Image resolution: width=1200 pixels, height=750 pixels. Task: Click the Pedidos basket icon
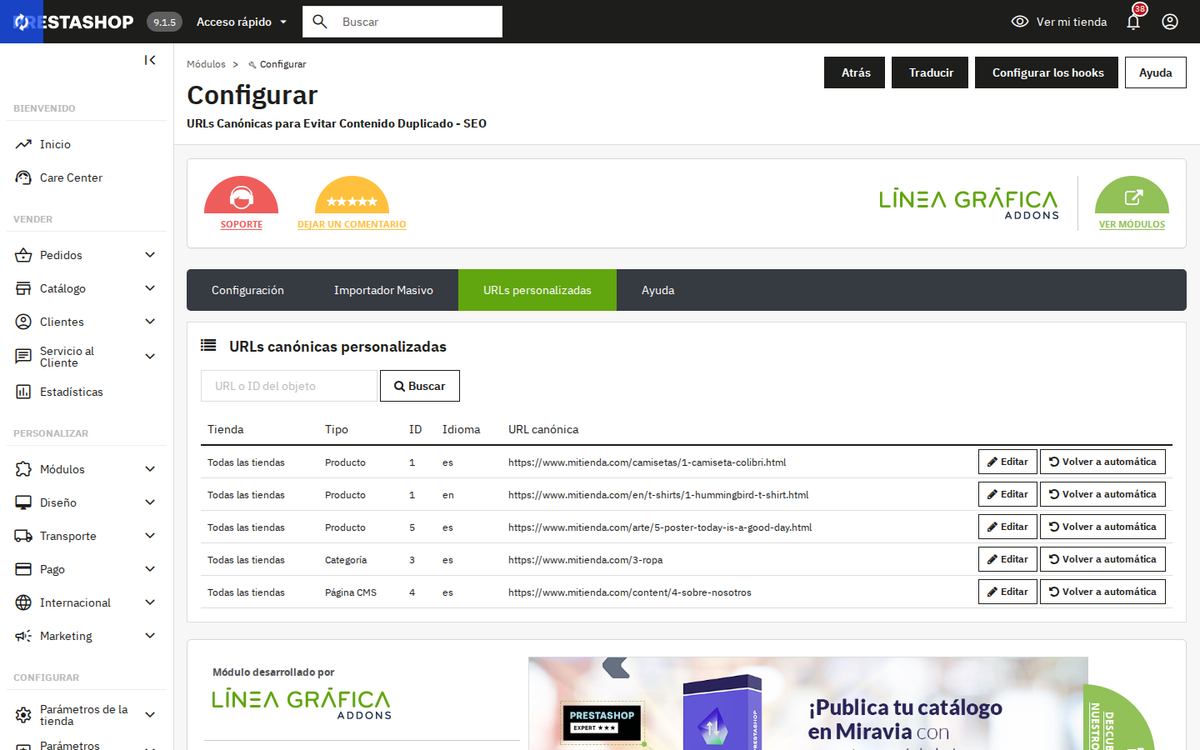(23, 255)
